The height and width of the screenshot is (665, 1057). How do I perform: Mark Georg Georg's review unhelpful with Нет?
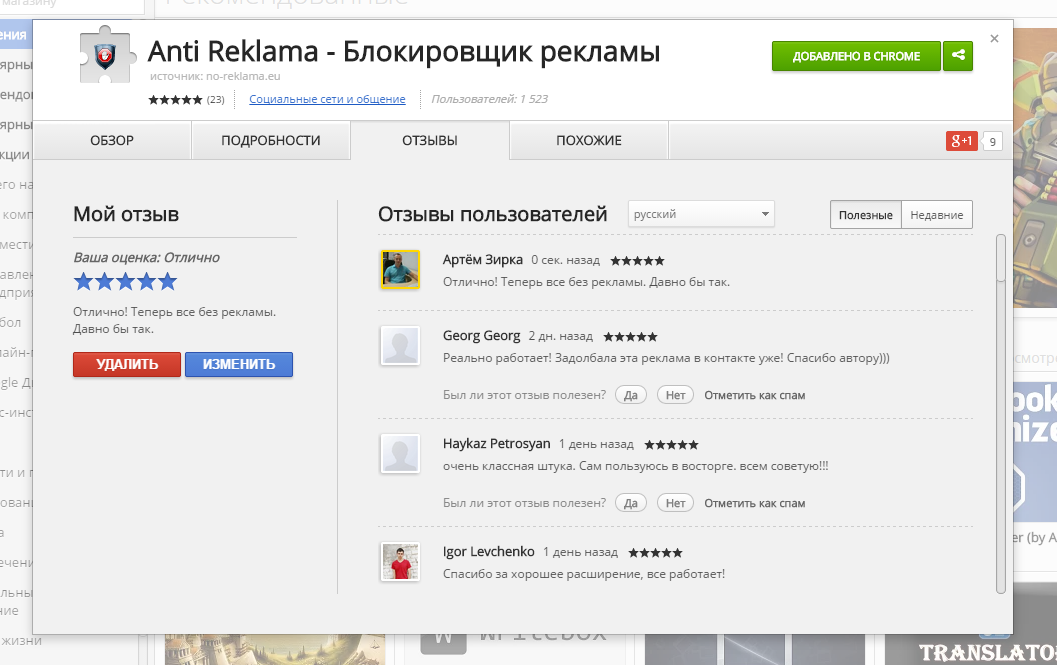[675, 395]
